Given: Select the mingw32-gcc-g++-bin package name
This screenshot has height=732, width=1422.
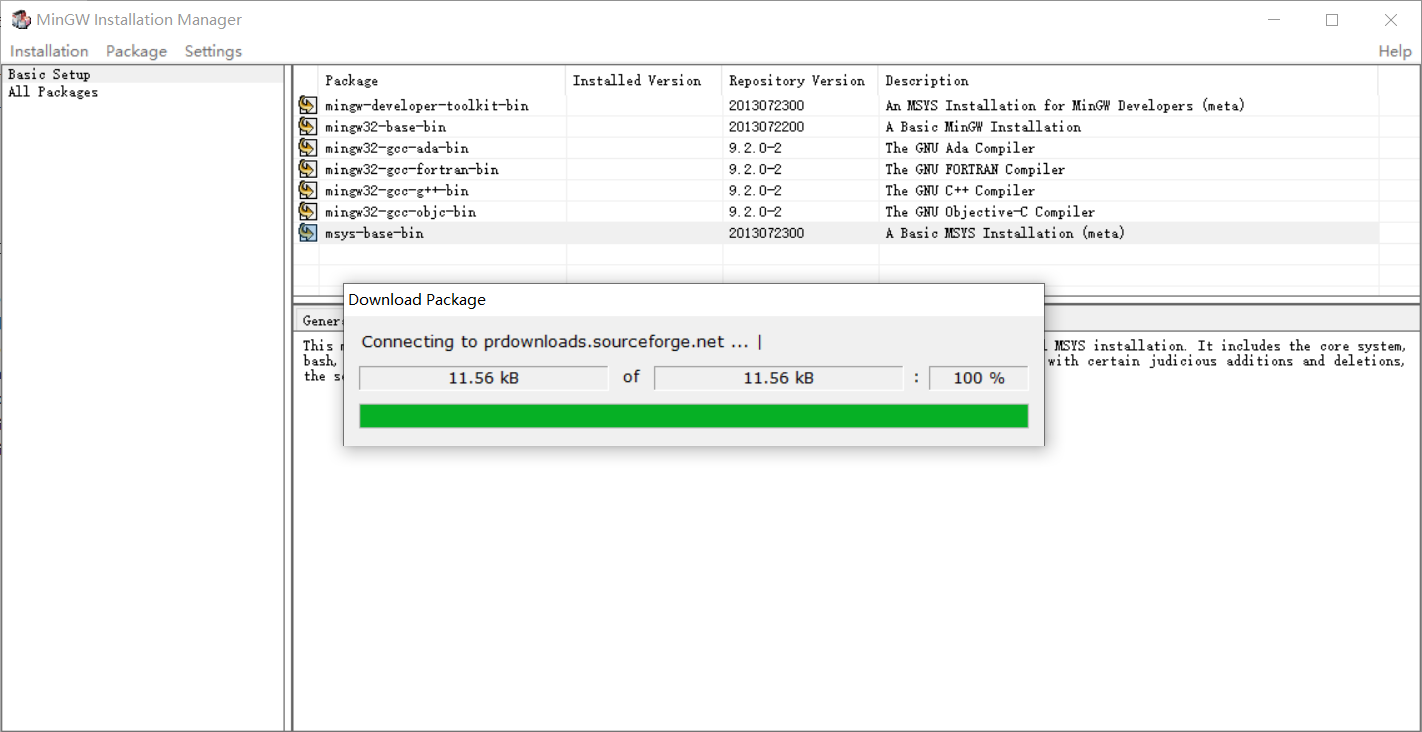Looking at the screenshot, I should pos(397,190).
